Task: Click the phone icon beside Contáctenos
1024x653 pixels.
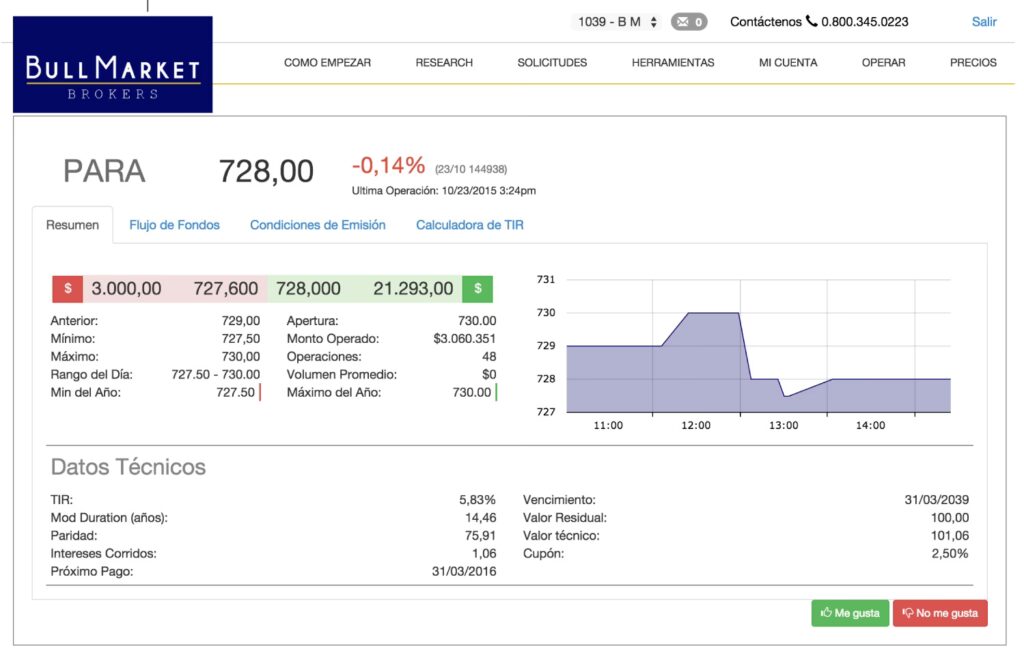Action: 811,21
